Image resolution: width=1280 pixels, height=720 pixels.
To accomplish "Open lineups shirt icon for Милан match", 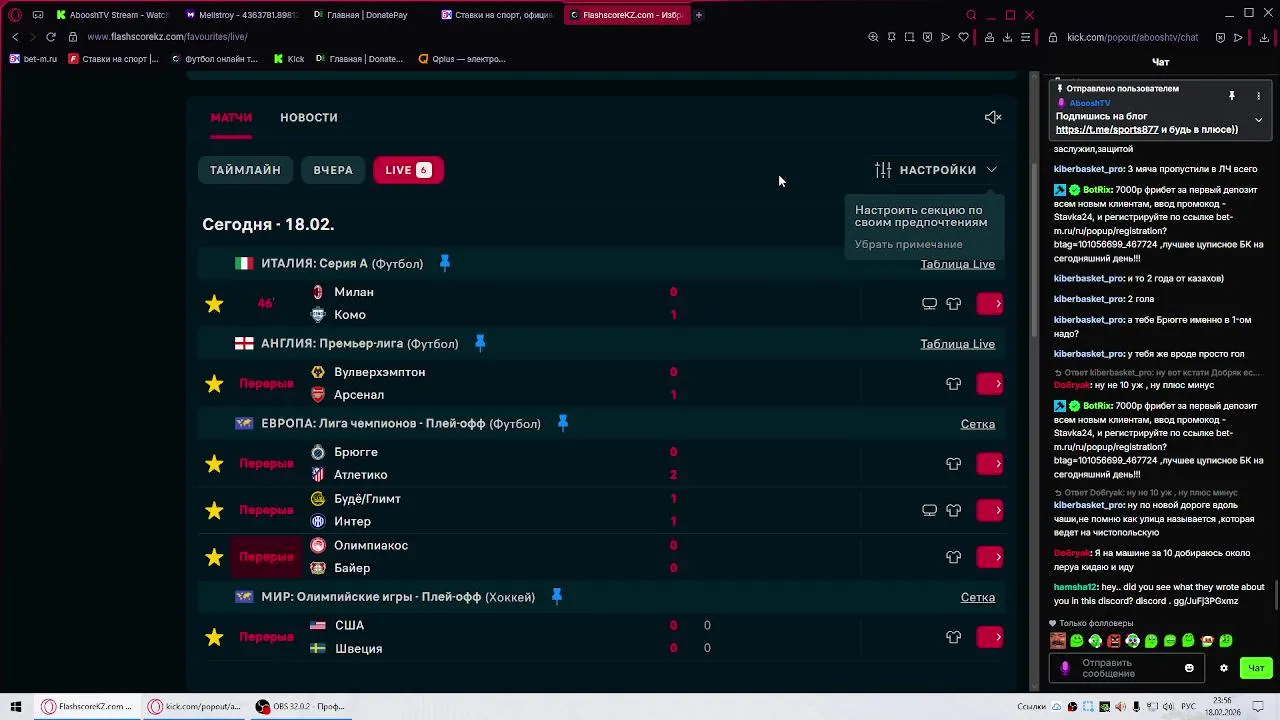I will pyautogui.click(x=953, y=303).
